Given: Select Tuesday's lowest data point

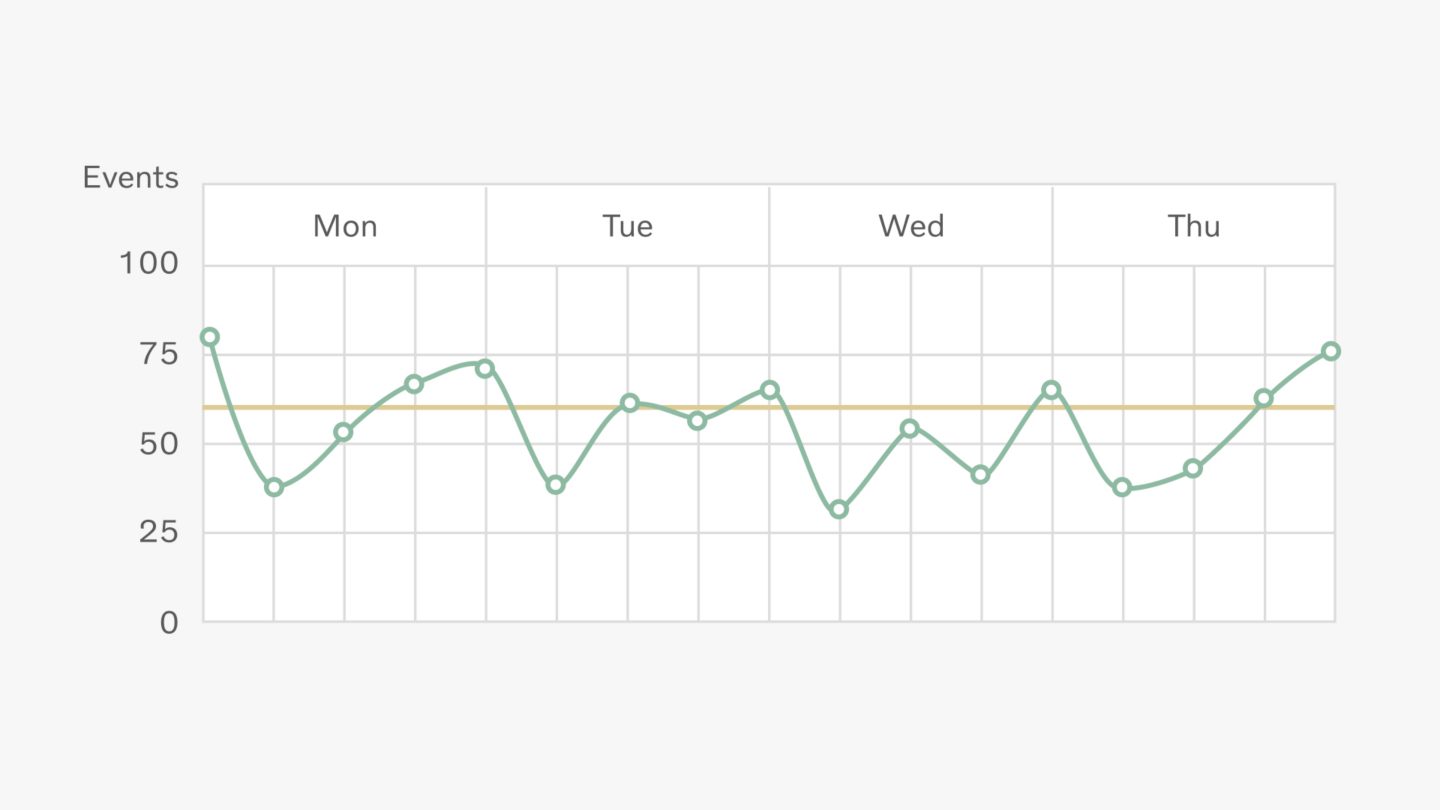Looking at the screenshot, I should 556,485.
